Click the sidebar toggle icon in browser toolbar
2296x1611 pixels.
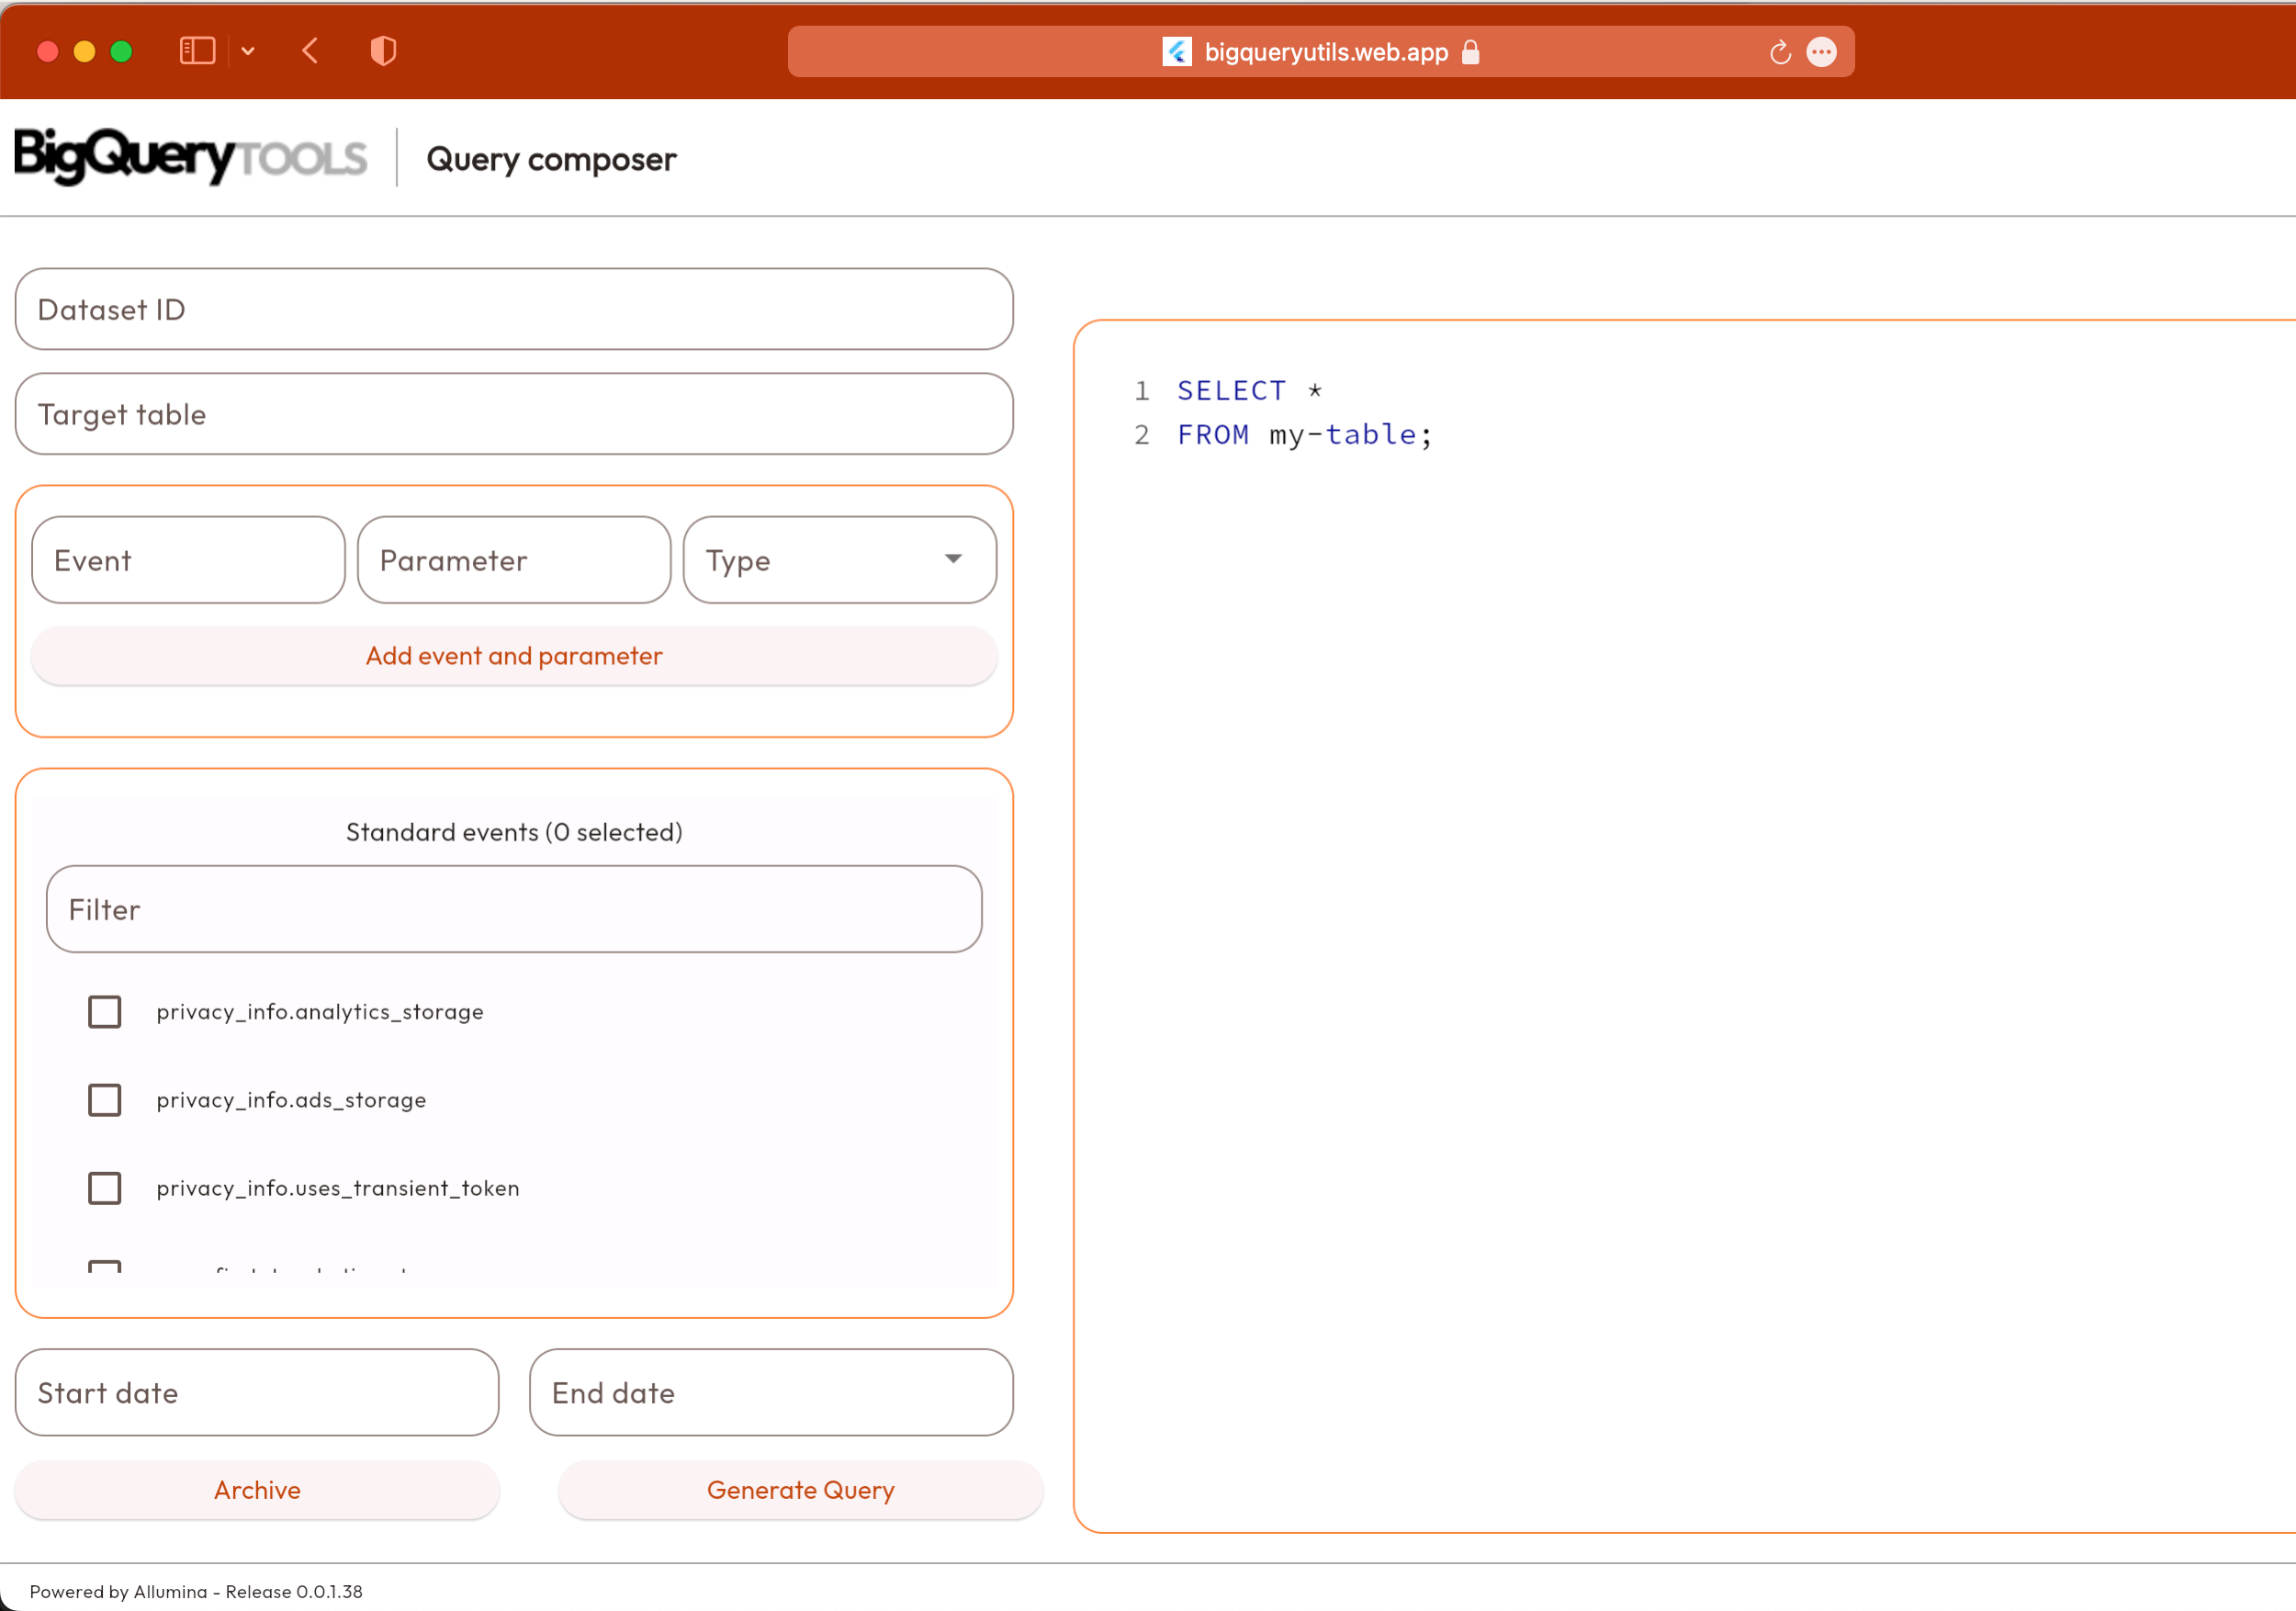(197, 51)
